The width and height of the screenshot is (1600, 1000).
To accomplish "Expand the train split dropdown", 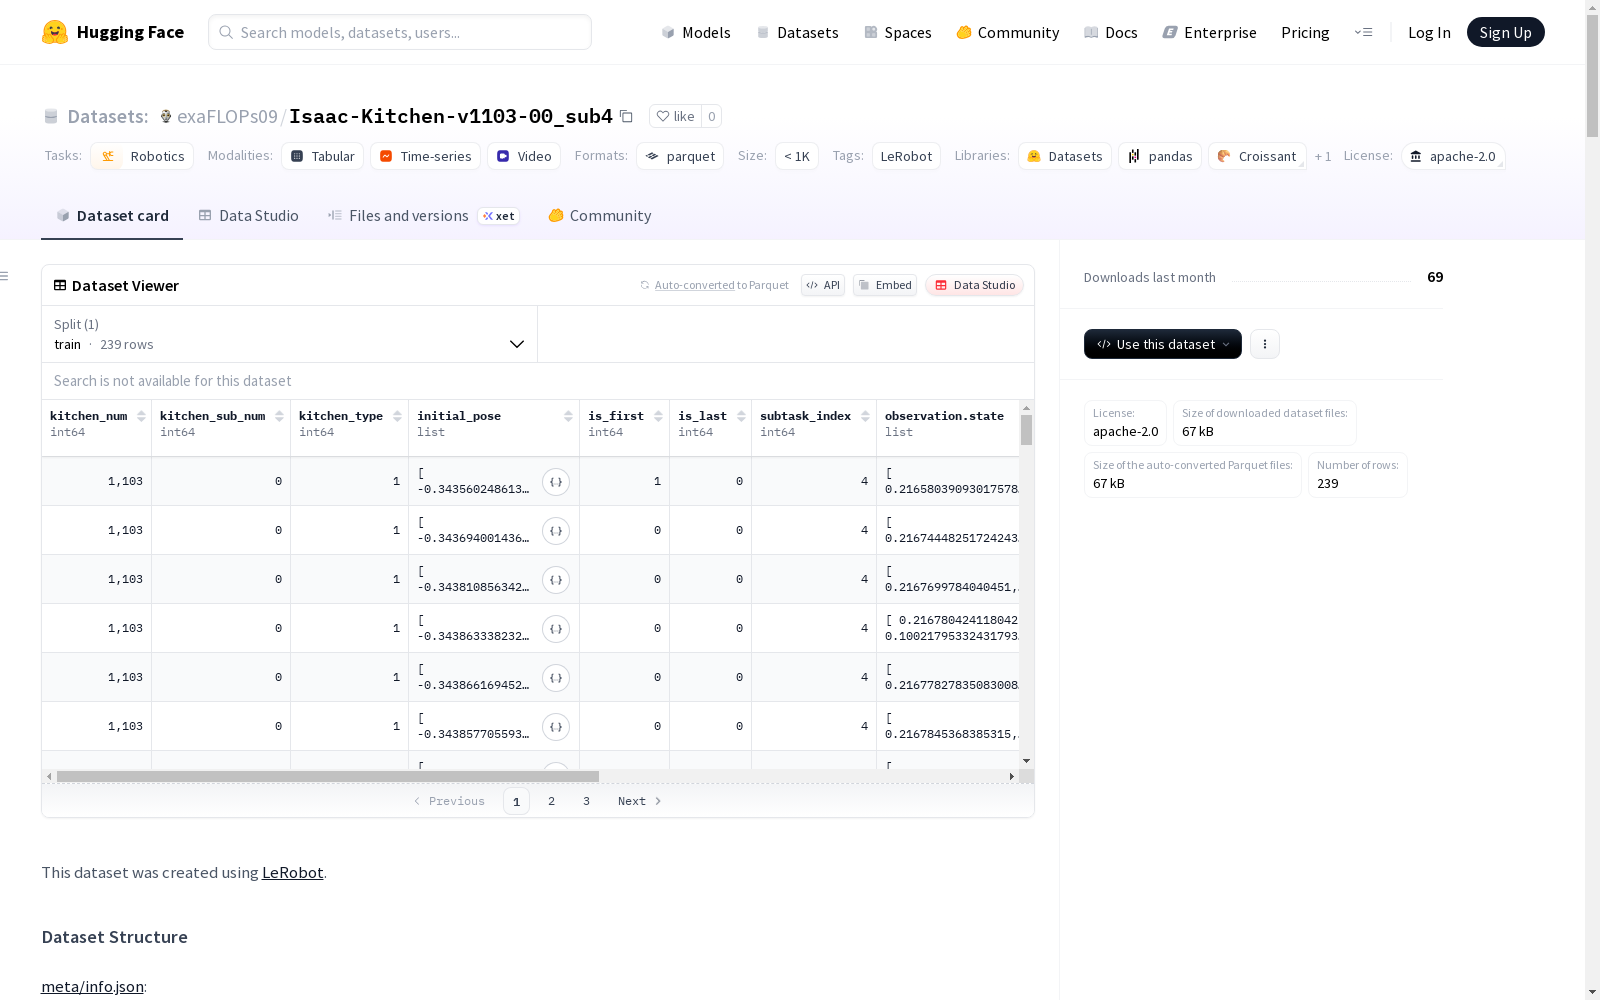I will coord(289,334).
